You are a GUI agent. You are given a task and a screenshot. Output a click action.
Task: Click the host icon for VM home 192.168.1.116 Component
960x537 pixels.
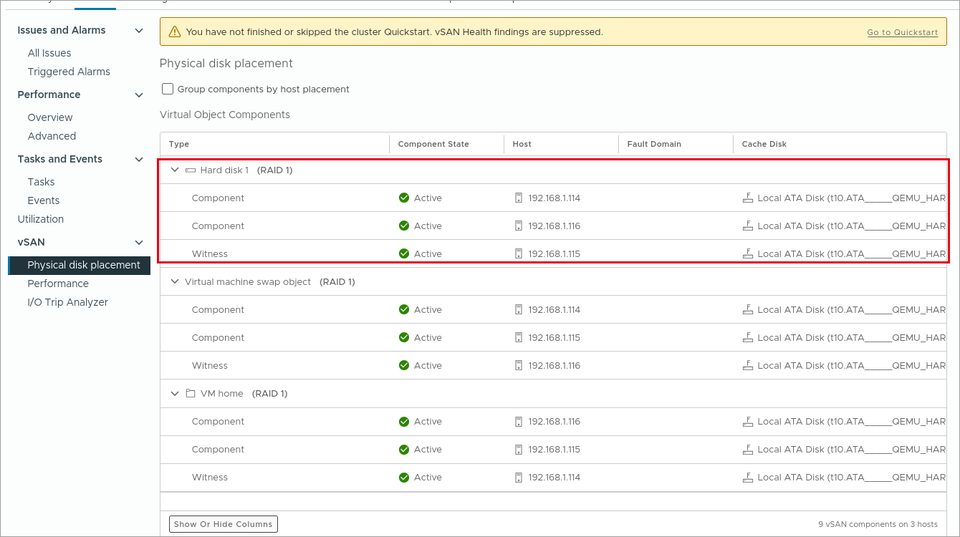[519, 421]
